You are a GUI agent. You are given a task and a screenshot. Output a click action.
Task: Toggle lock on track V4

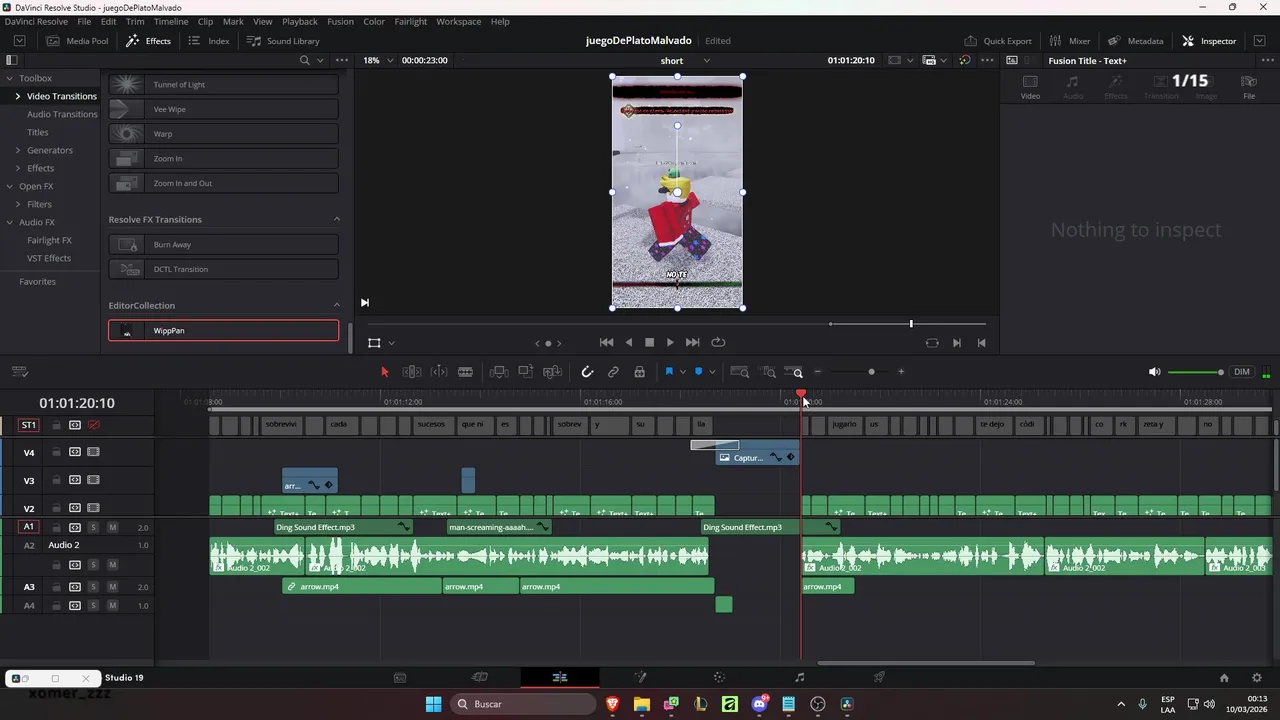pyautogui.click(x=56, y=452)
